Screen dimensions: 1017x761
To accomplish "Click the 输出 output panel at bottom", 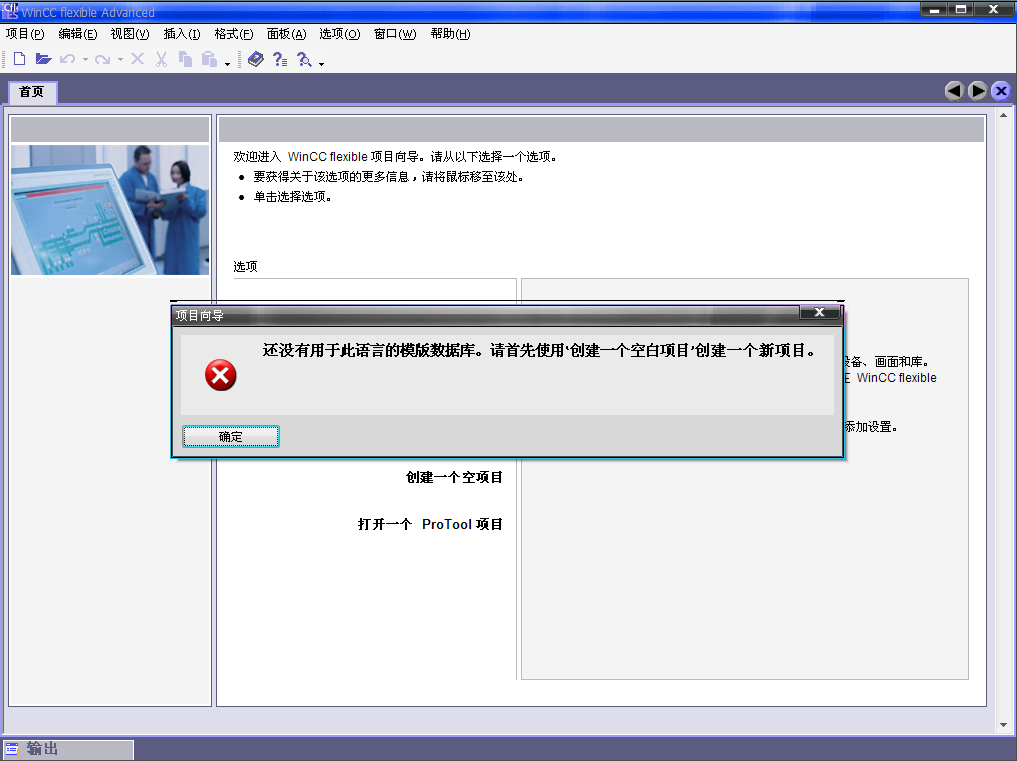I will (68, 749).
